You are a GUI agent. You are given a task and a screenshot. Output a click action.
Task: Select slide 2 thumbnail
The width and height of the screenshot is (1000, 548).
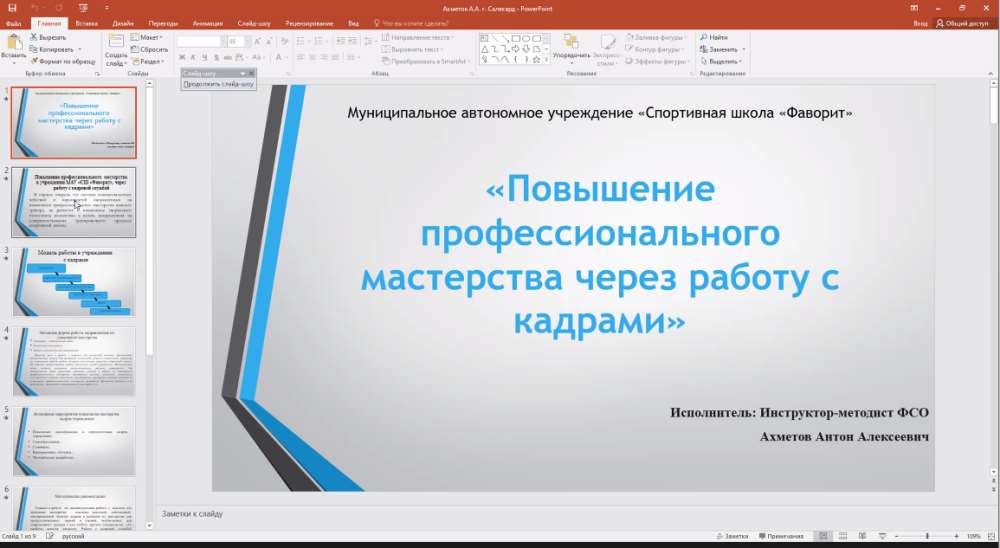pos(74,202)
